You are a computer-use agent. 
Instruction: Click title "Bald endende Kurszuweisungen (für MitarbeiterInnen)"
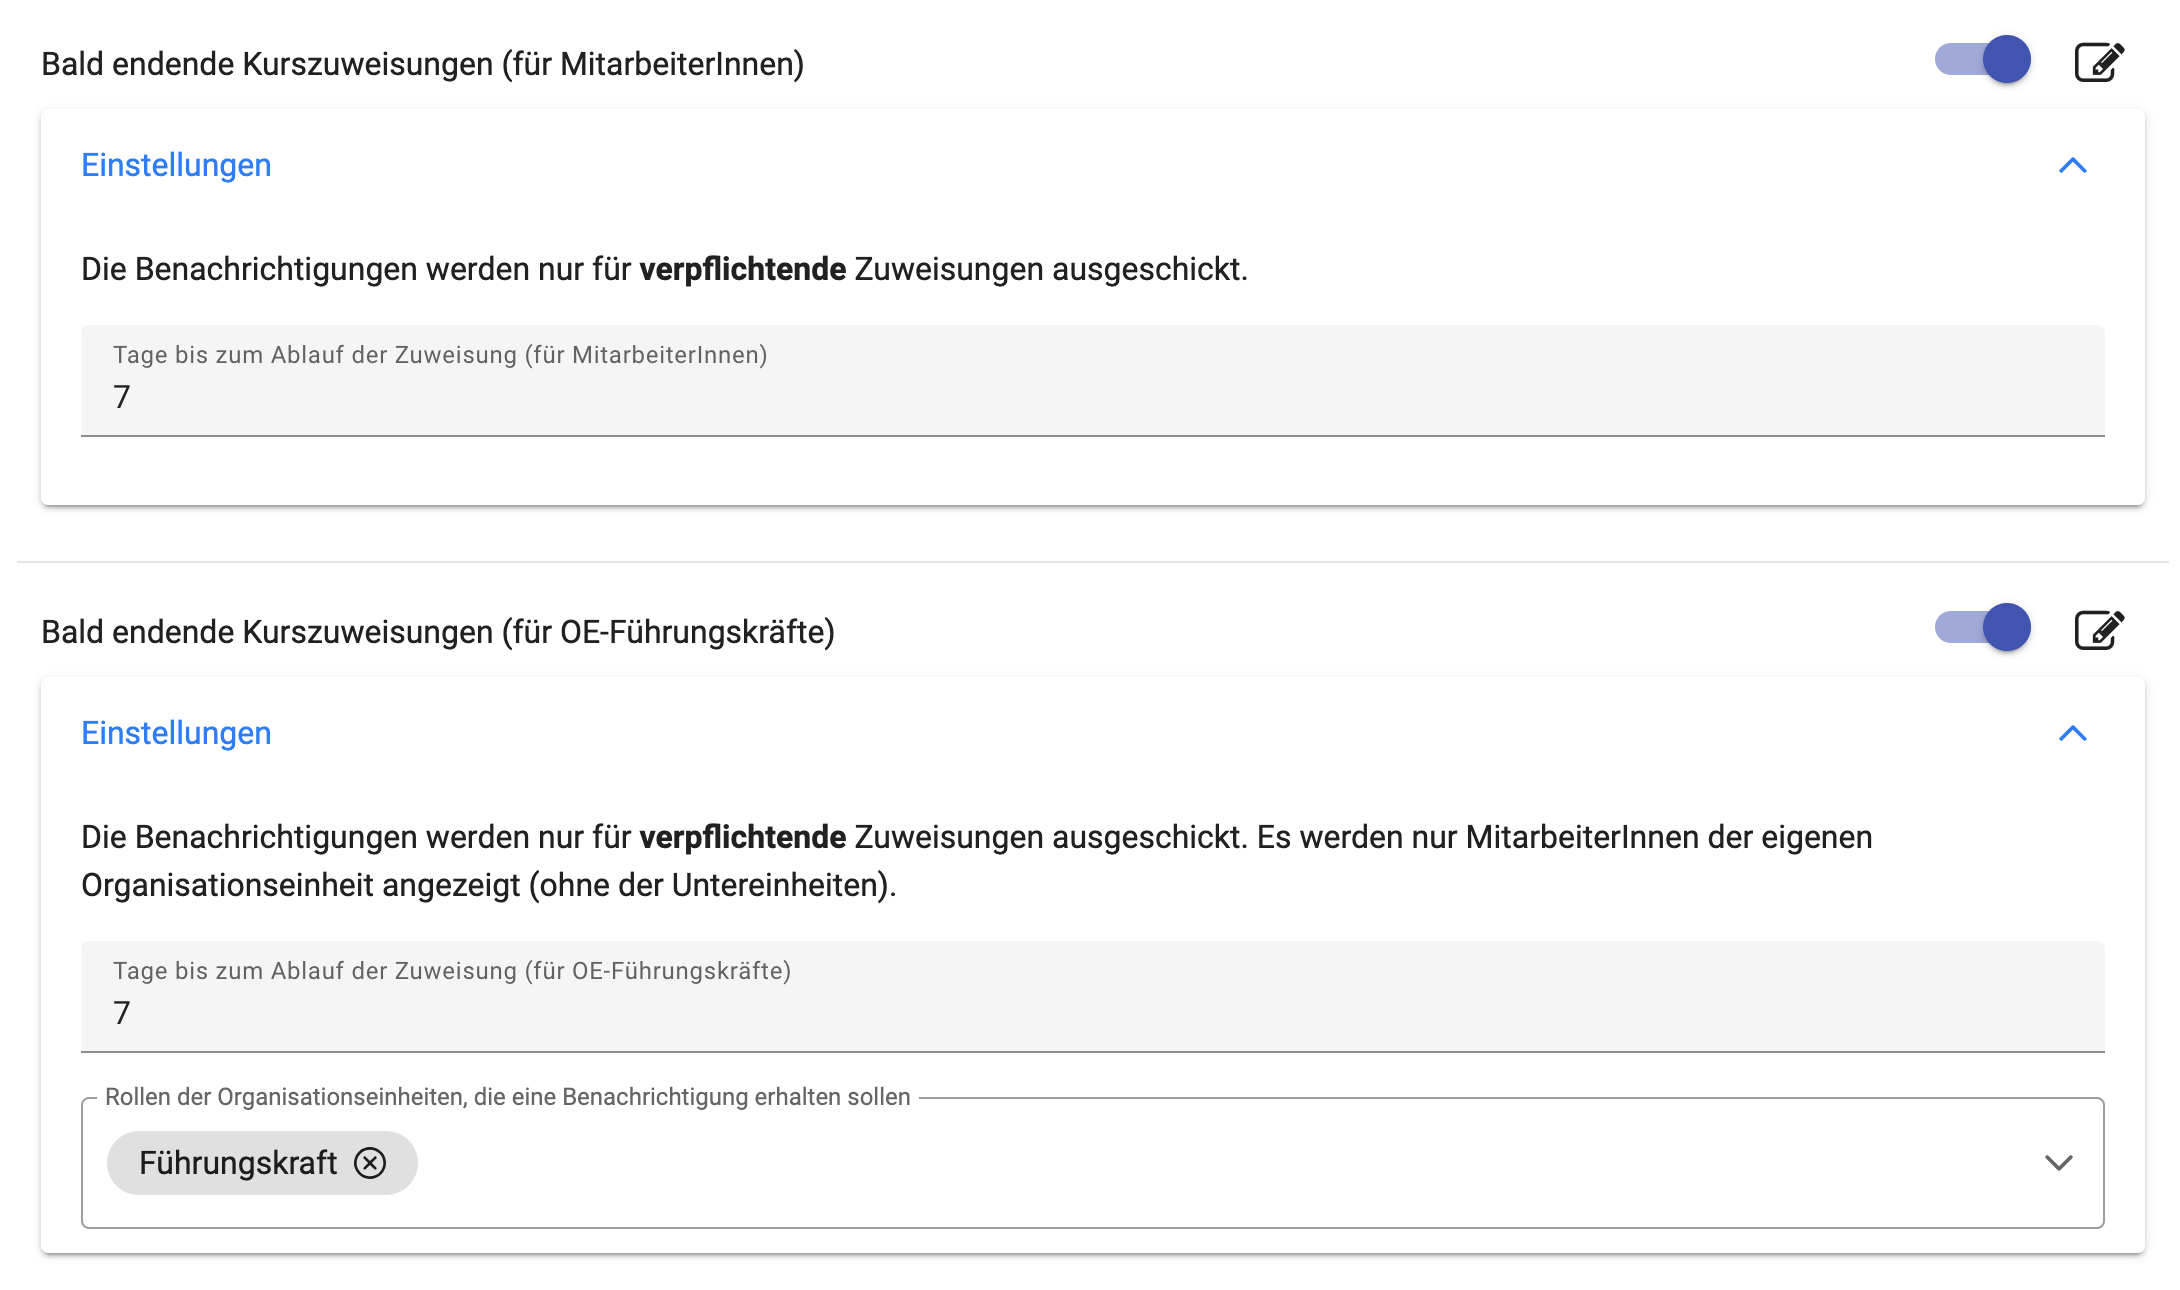(x=422, y=64)
